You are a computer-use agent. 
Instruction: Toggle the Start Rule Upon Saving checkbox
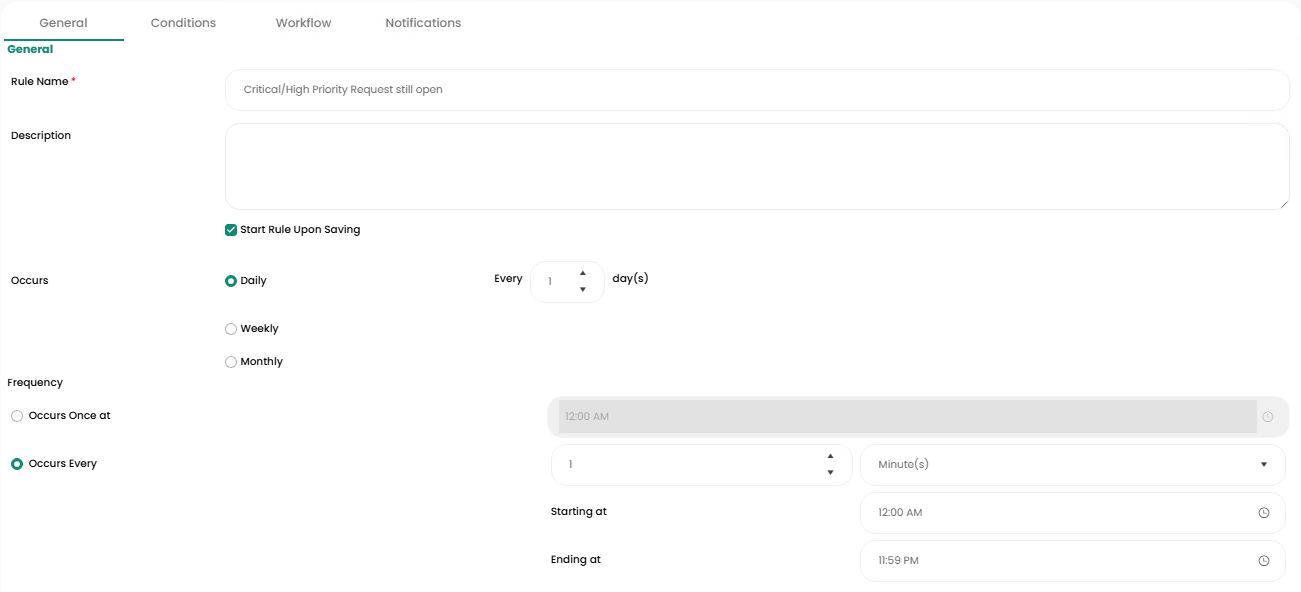pos(231,230)
